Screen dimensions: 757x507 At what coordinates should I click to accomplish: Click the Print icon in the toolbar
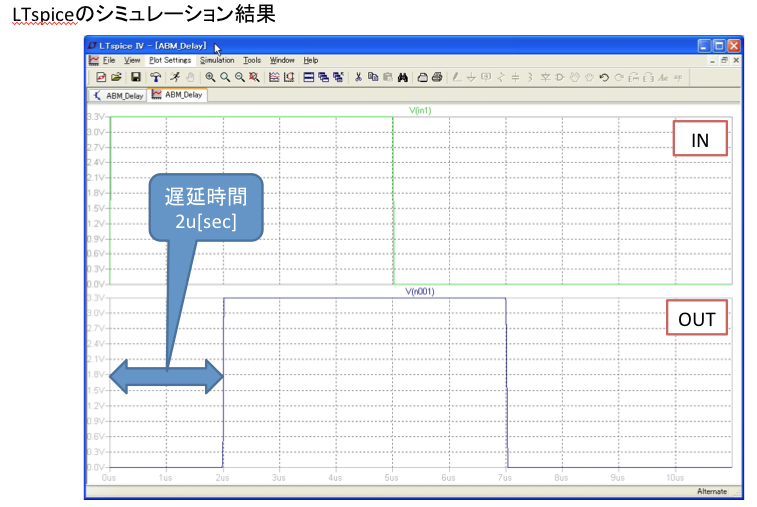(437, 76)
